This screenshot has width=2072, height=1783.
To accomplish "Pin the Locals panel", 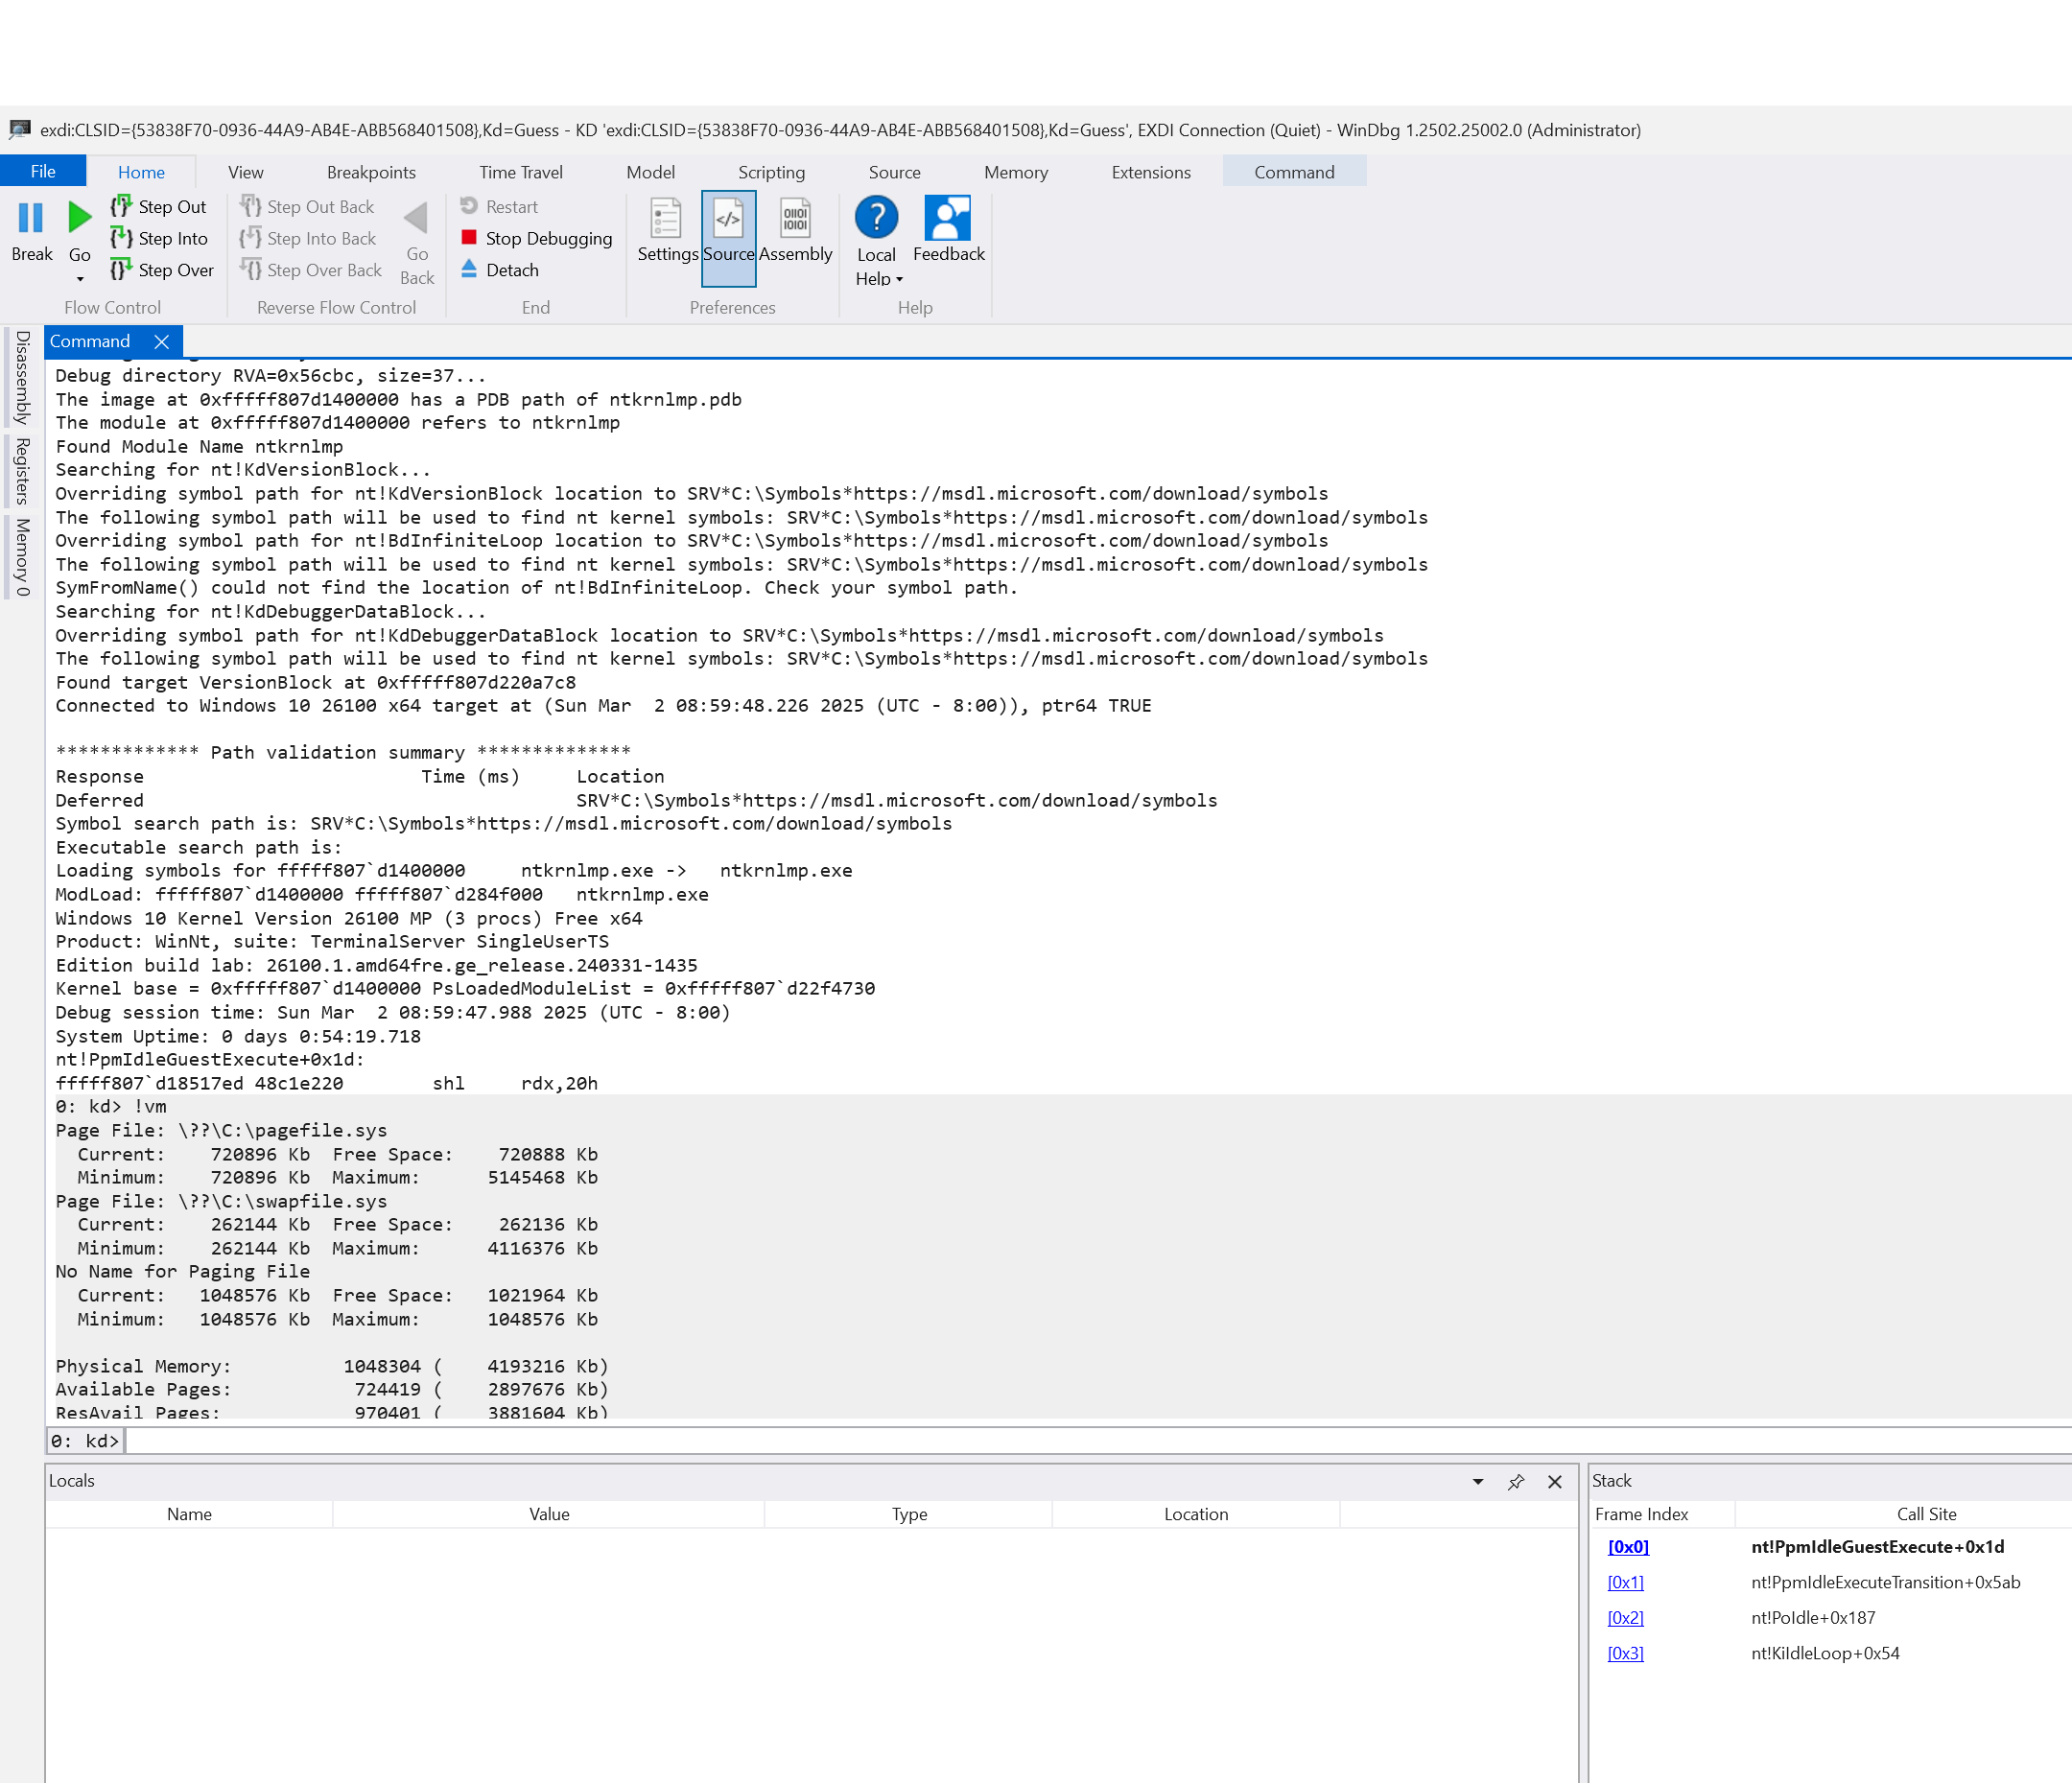I will 1516,1482.
